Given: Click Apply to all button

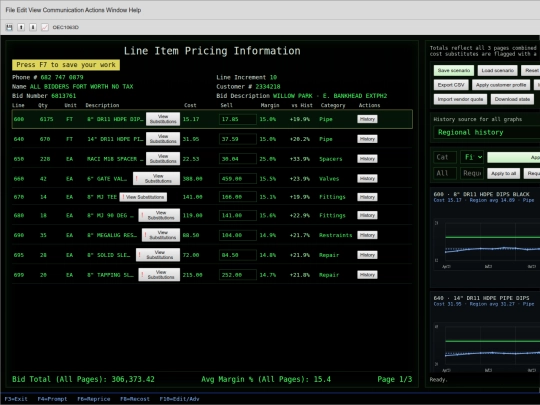Looking at the screenshot, I should coord(503,173).
